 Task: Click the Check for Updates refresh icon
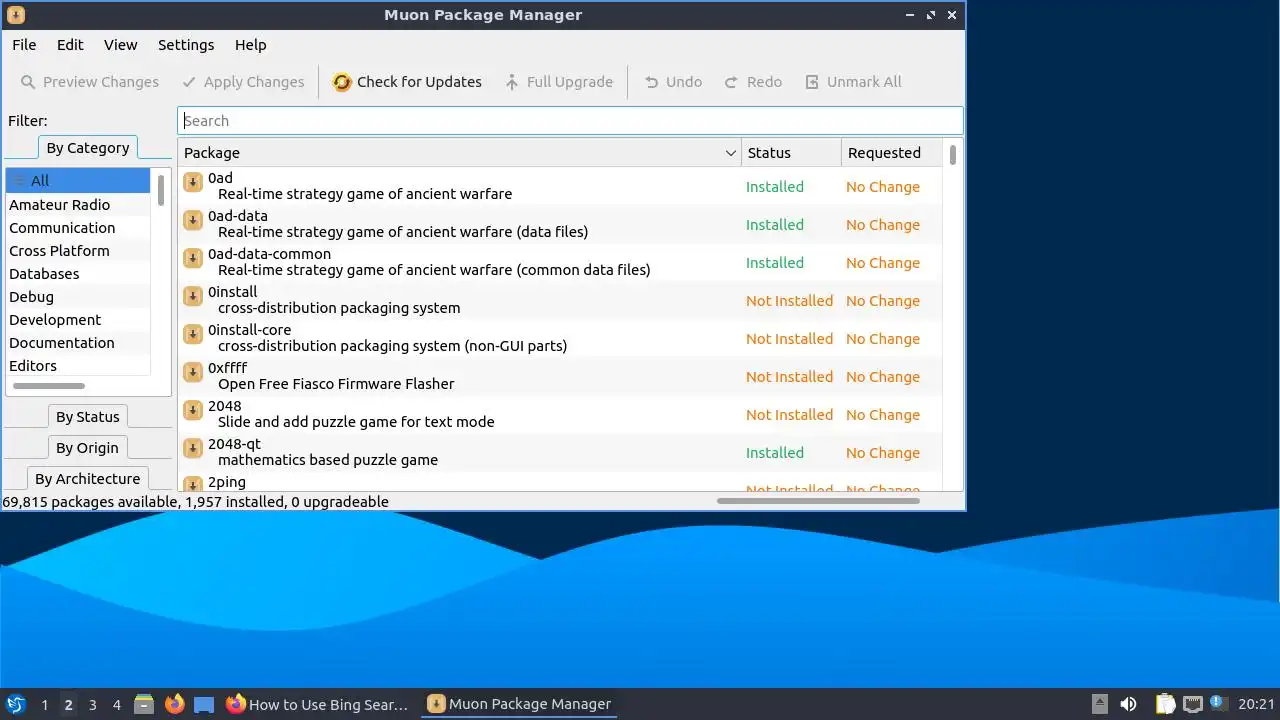click(x=342, y=82)
